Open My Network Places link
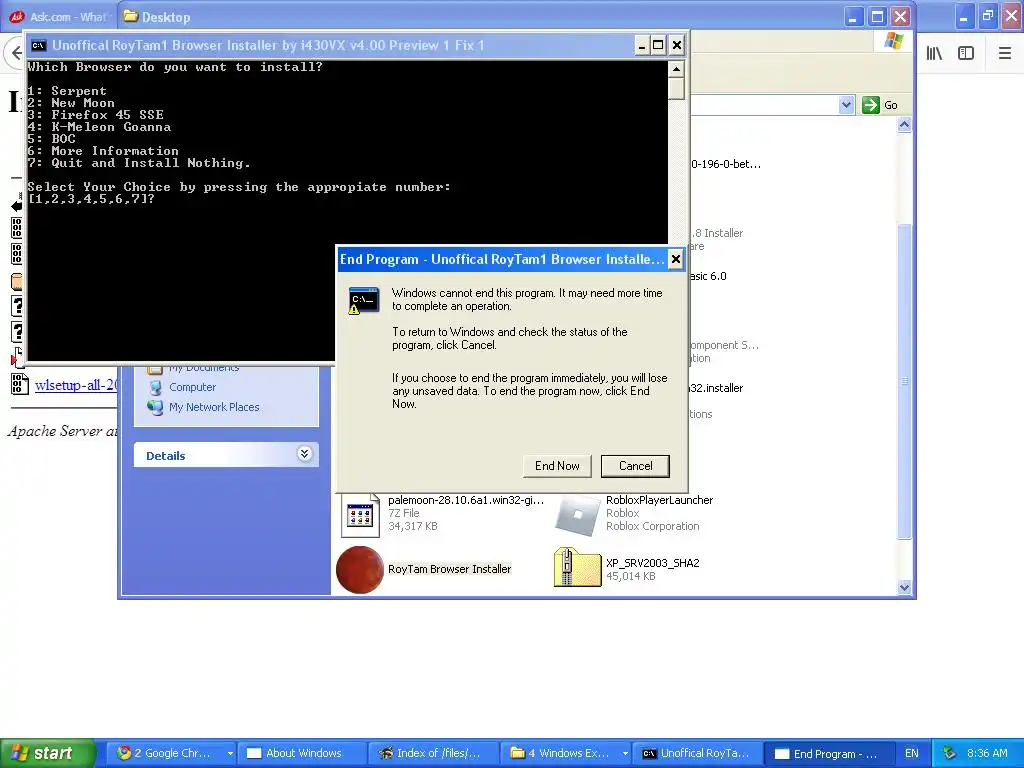The image size is (1024, 768). tap(214, 407)
